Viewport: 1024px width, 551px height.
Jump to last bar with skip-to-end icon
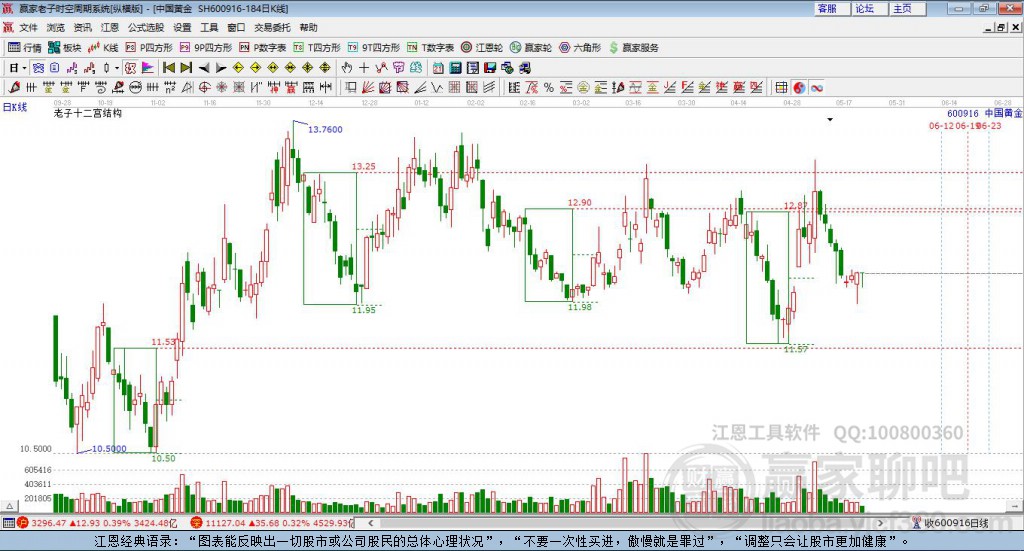click(186, 68)
